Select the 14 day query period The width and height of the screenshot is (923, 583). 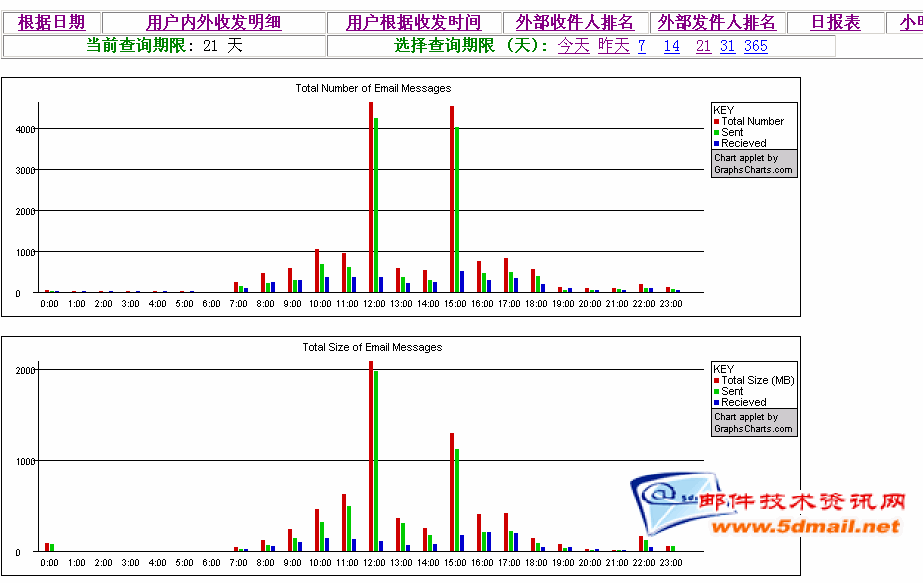pos(671,46)
